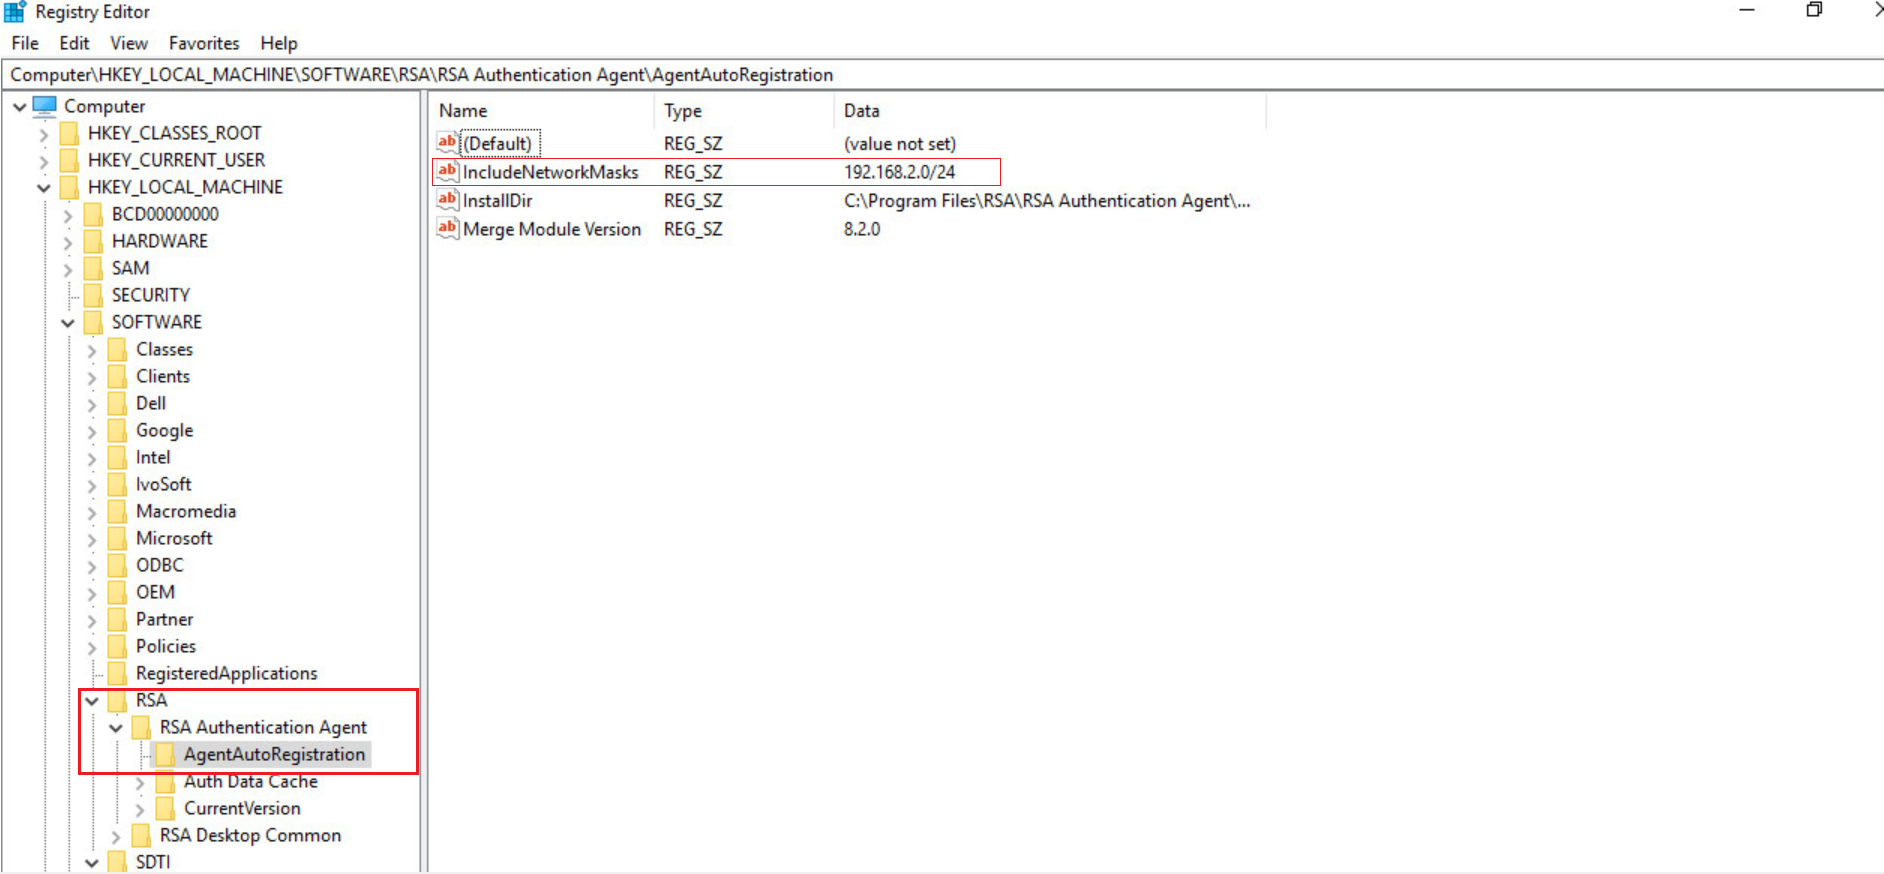Expand the HKEY_CLASSES_ROOT key
Viewport: 1884px width, 874px height.
tap(43, 134)
